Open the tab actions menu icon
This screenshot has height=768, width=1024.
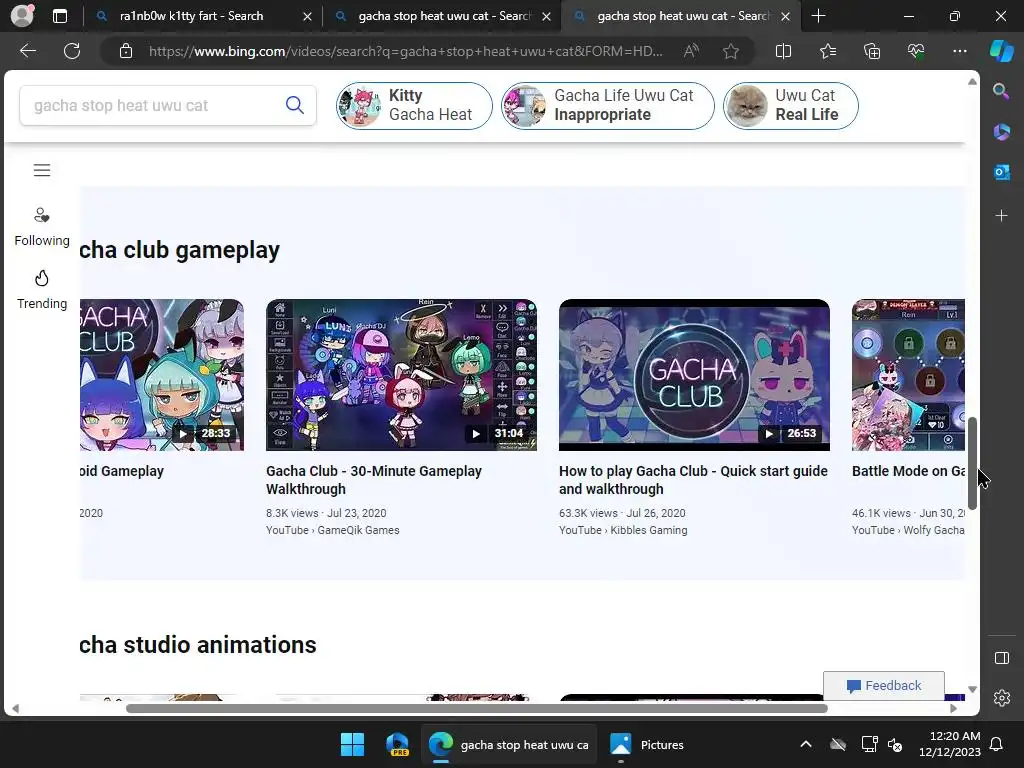pyautogui.click(x=59, y=16)
